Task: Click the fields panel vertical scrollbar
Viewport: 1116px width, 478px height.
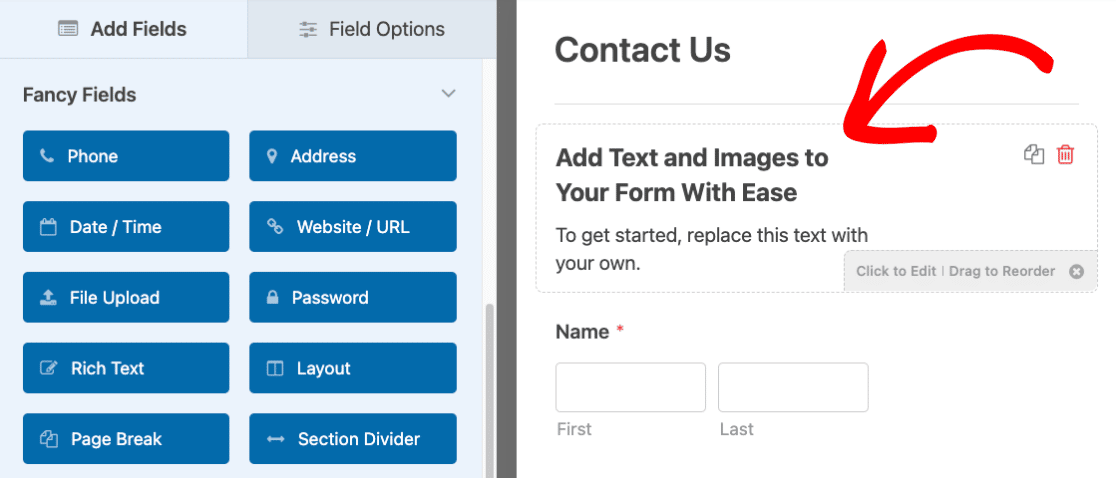Action: 489,390
